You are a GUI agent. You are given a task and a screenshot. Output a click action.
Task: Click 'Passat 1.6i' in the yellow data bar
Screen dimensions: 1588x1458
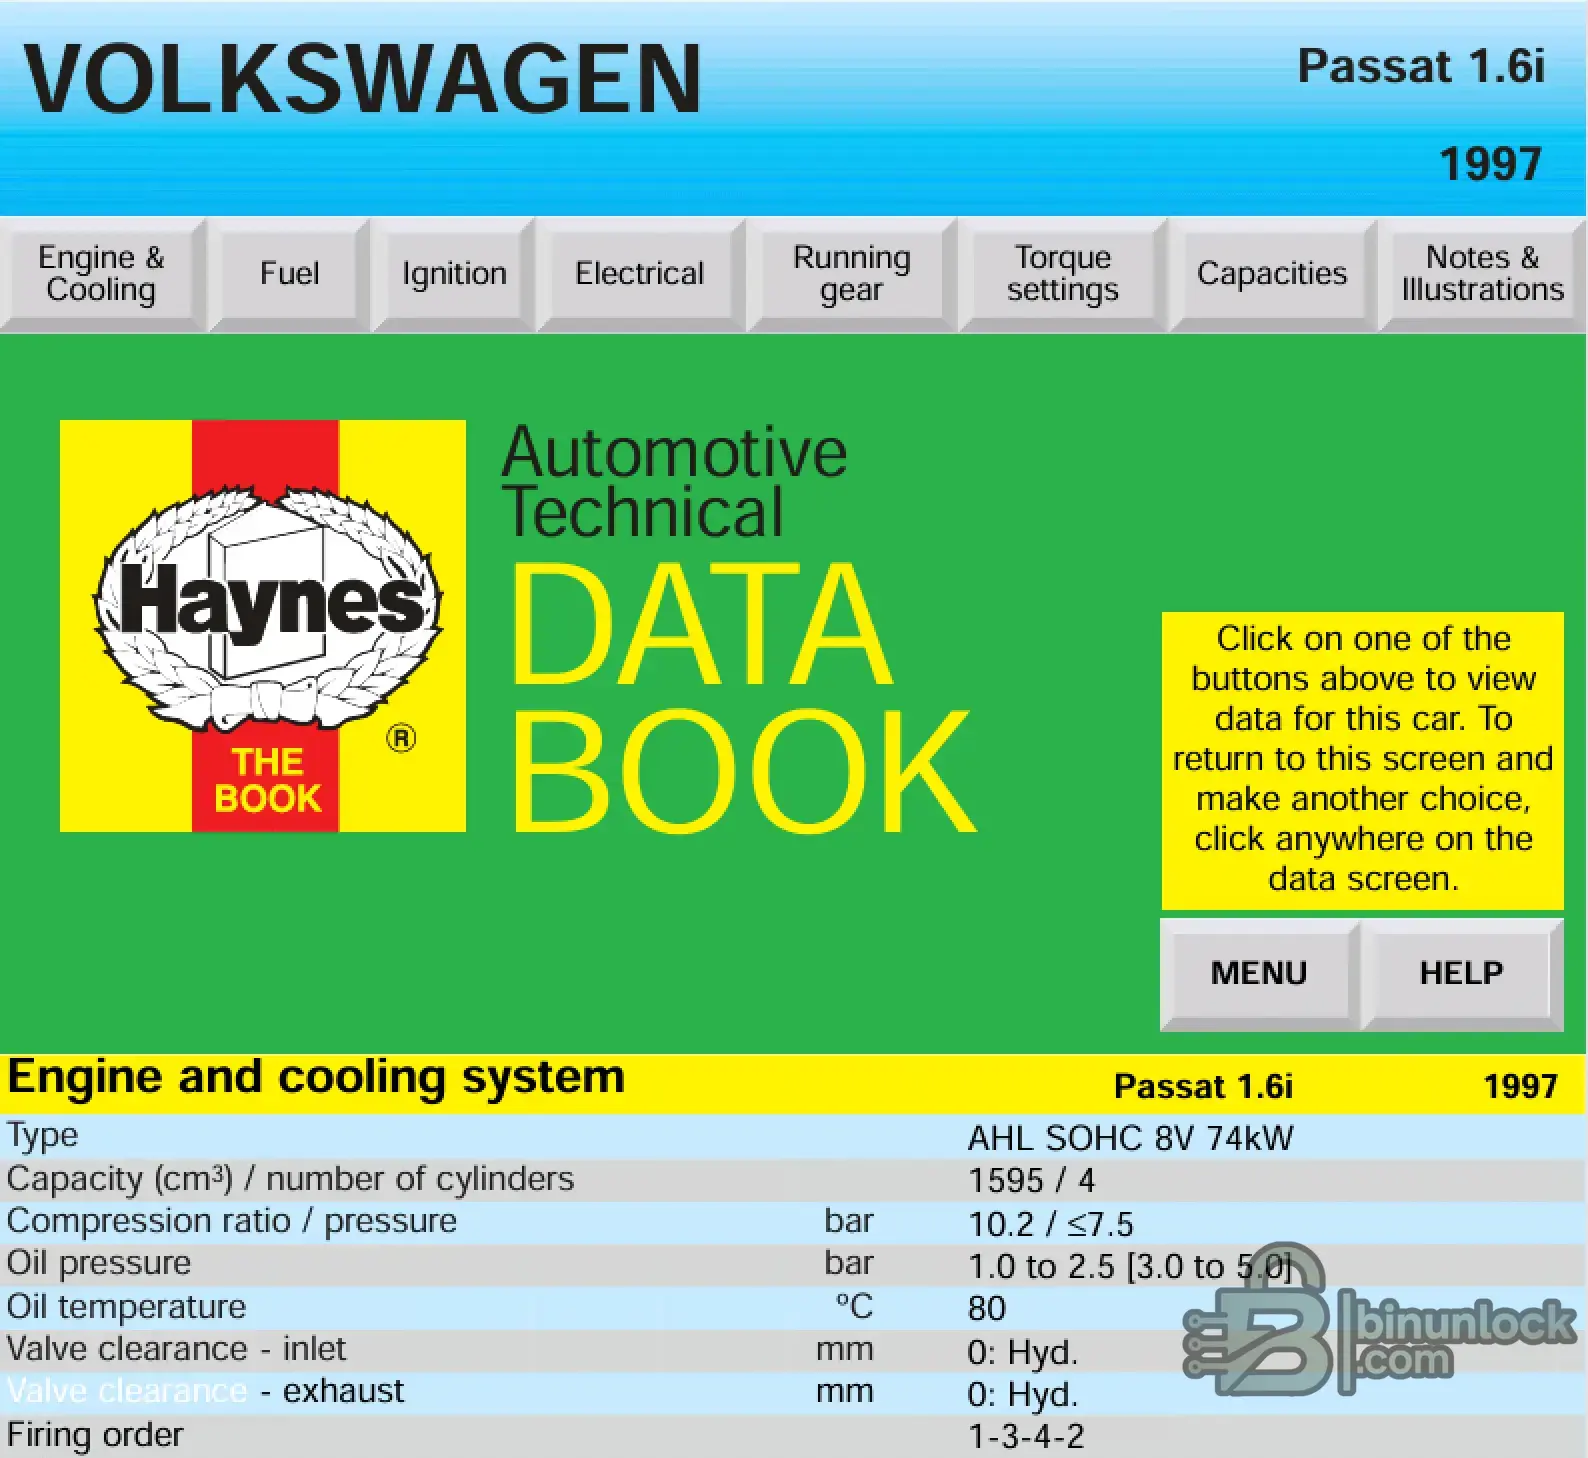1203,1086
